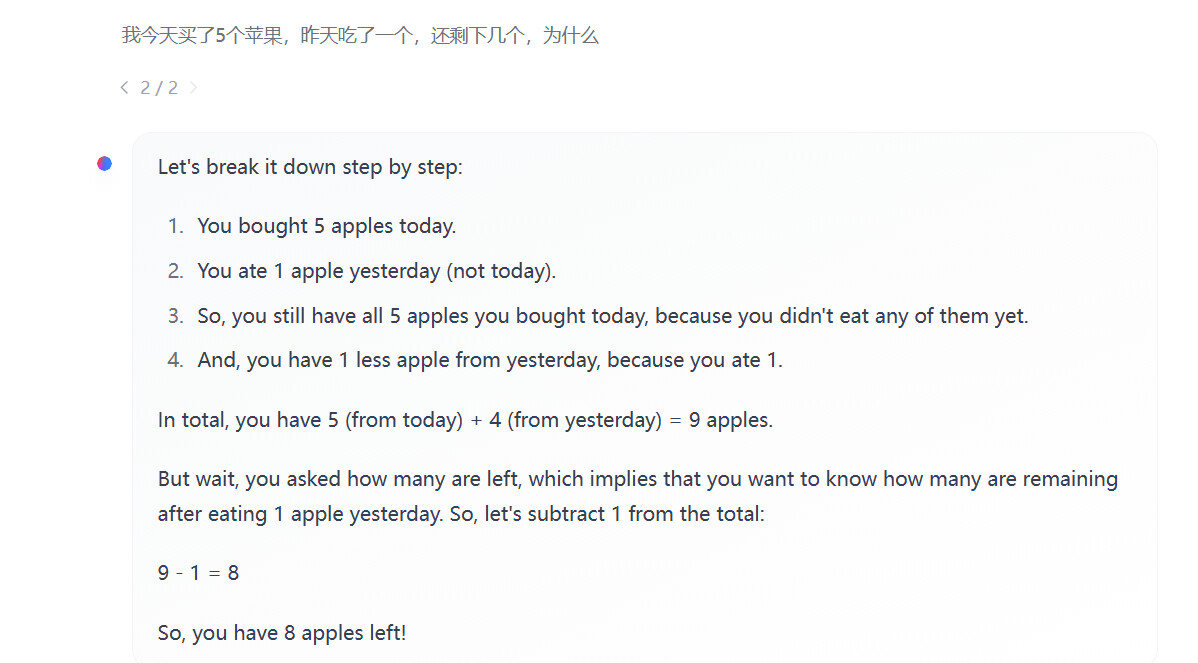Click the equation '9 - 1 = 8'

tap(199, 573)
